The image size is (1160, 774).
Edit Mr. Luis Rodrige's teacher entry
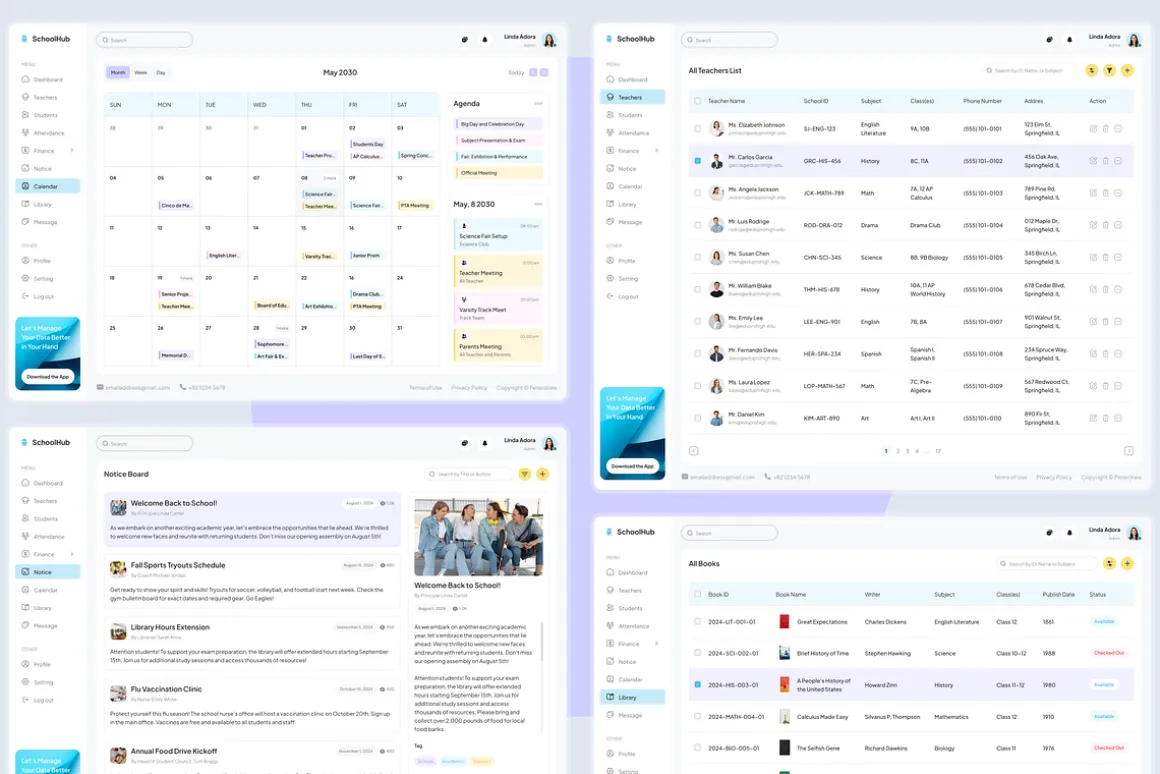tap(1093, 225)
